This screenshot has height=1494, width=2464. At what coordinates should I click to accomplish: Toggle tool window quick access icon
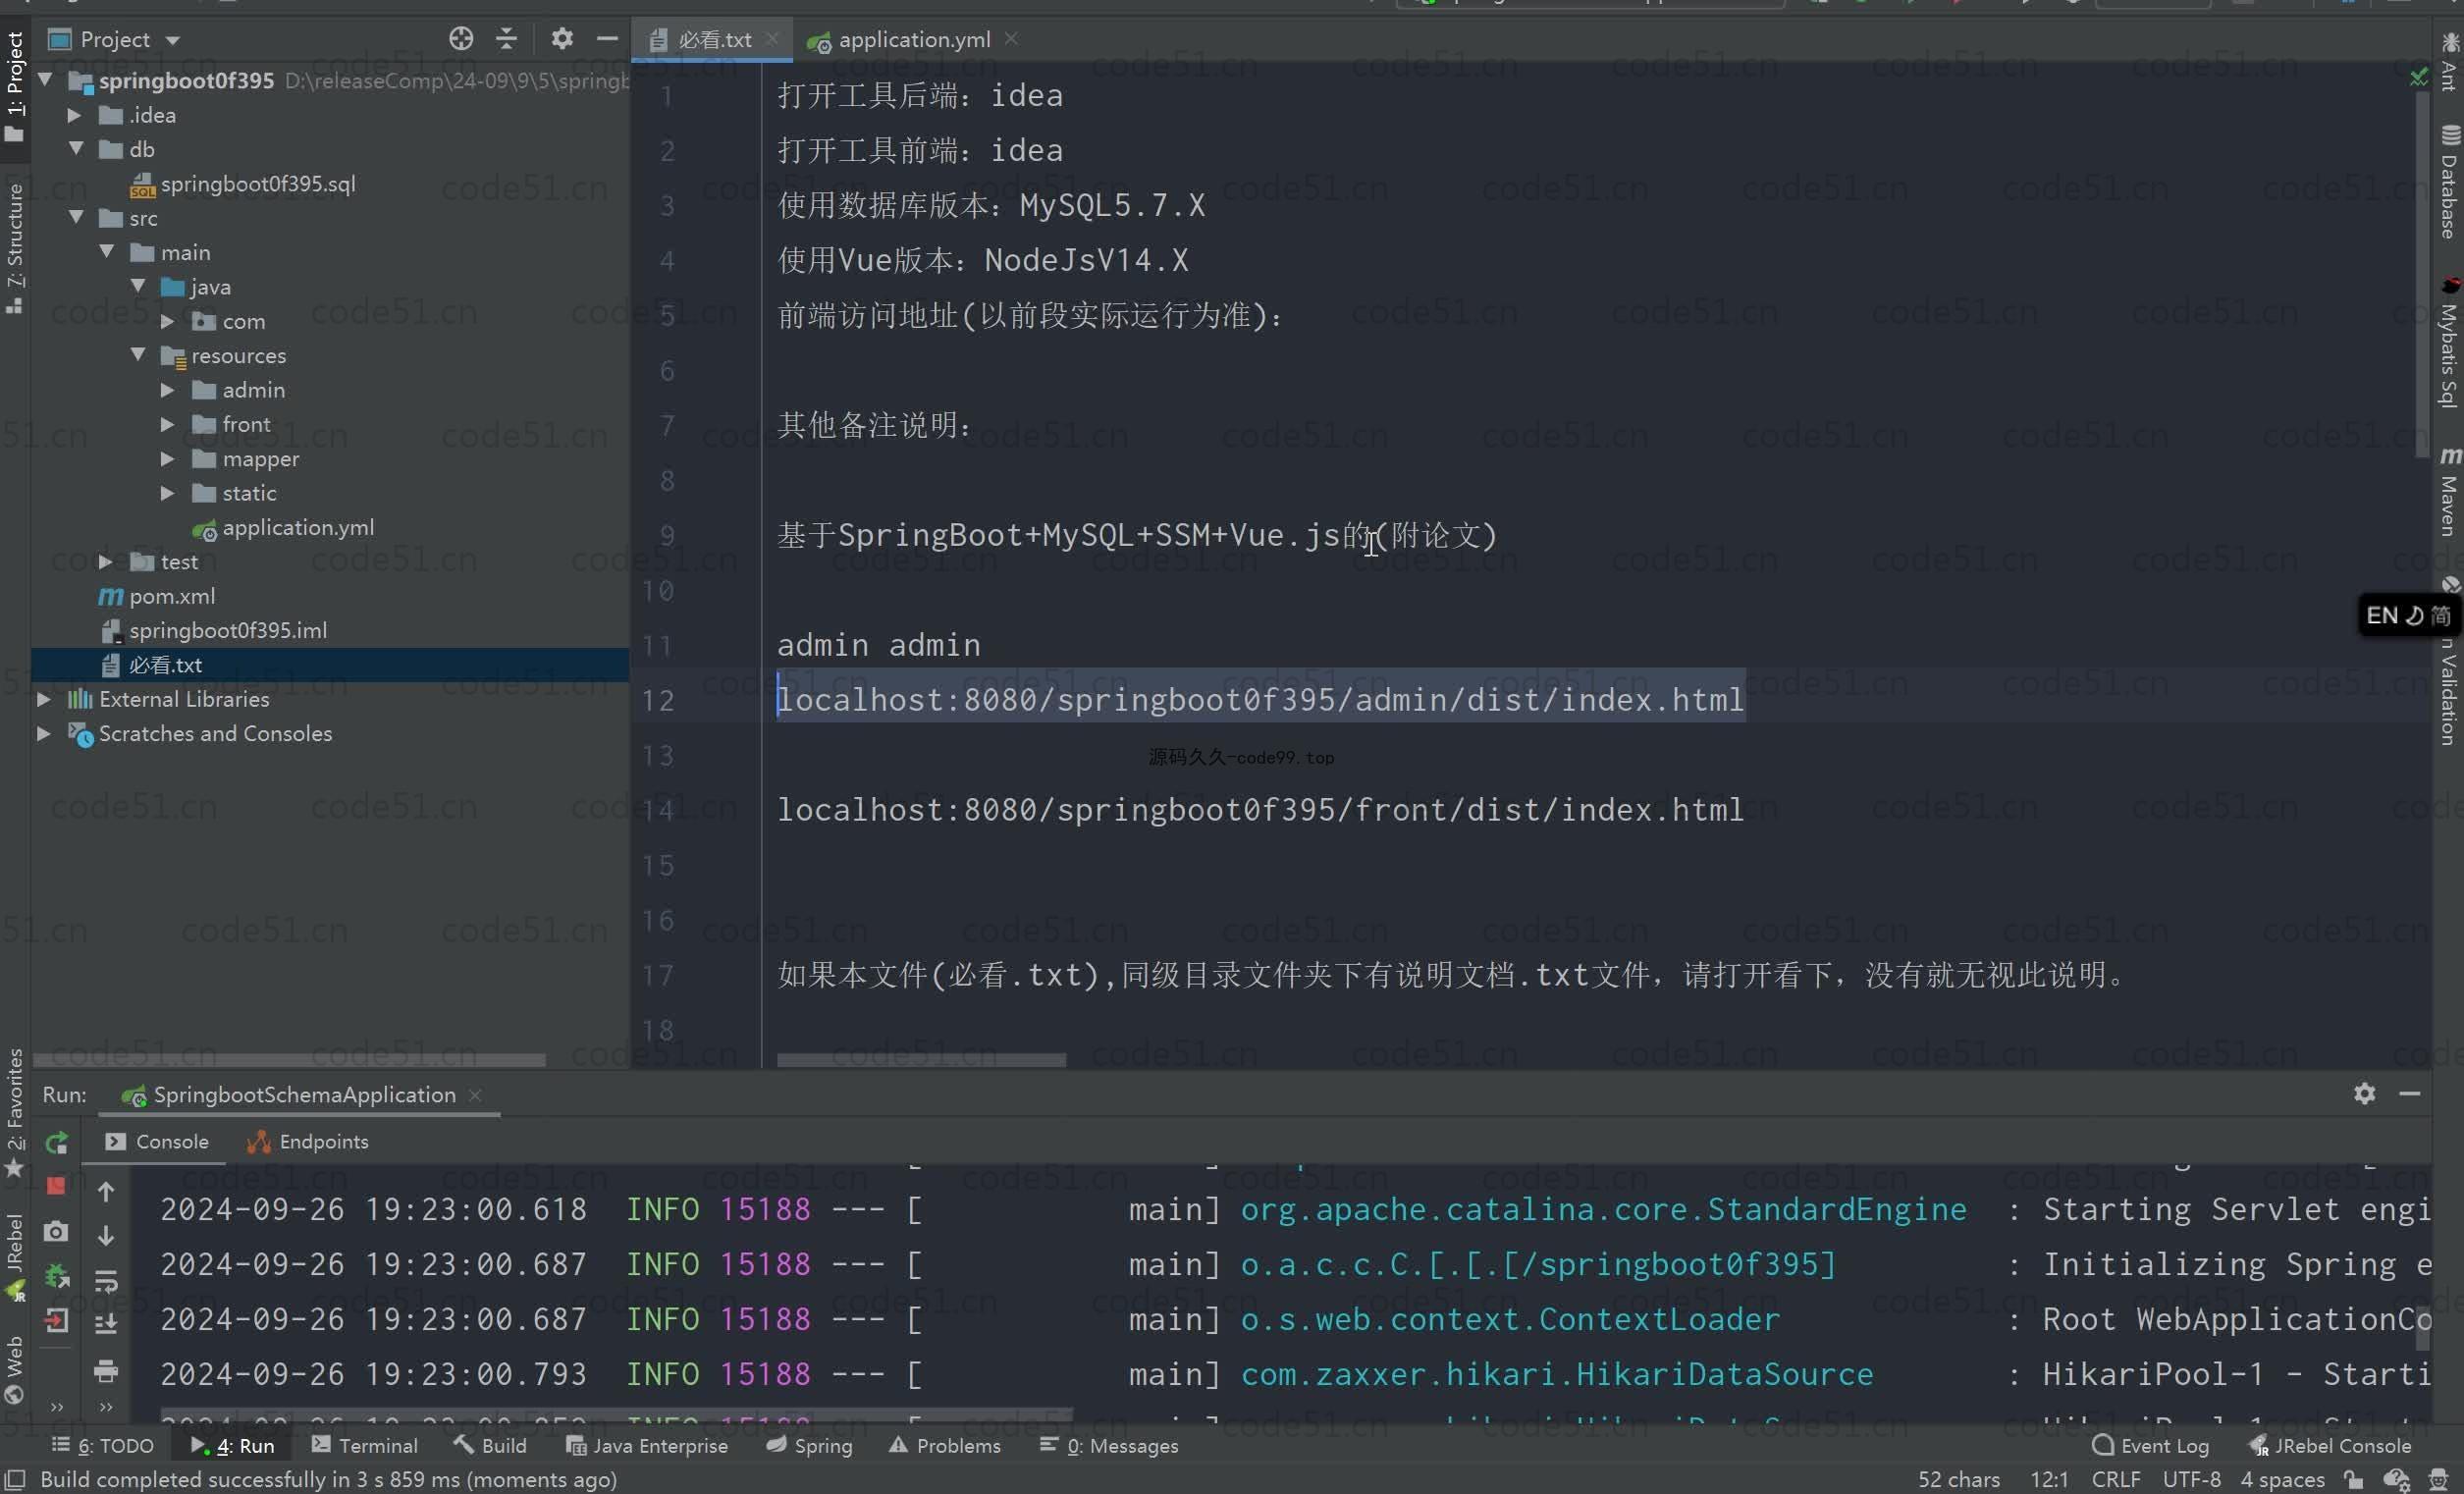point(15,1479)
